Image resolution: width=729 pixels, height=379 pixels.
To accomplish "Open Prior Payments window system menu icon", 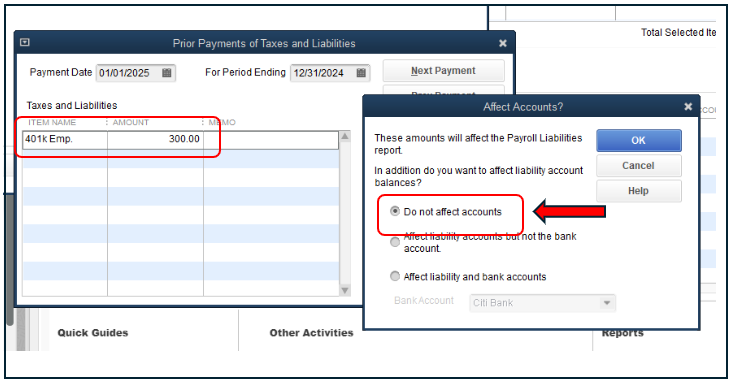I will point(25,42).
